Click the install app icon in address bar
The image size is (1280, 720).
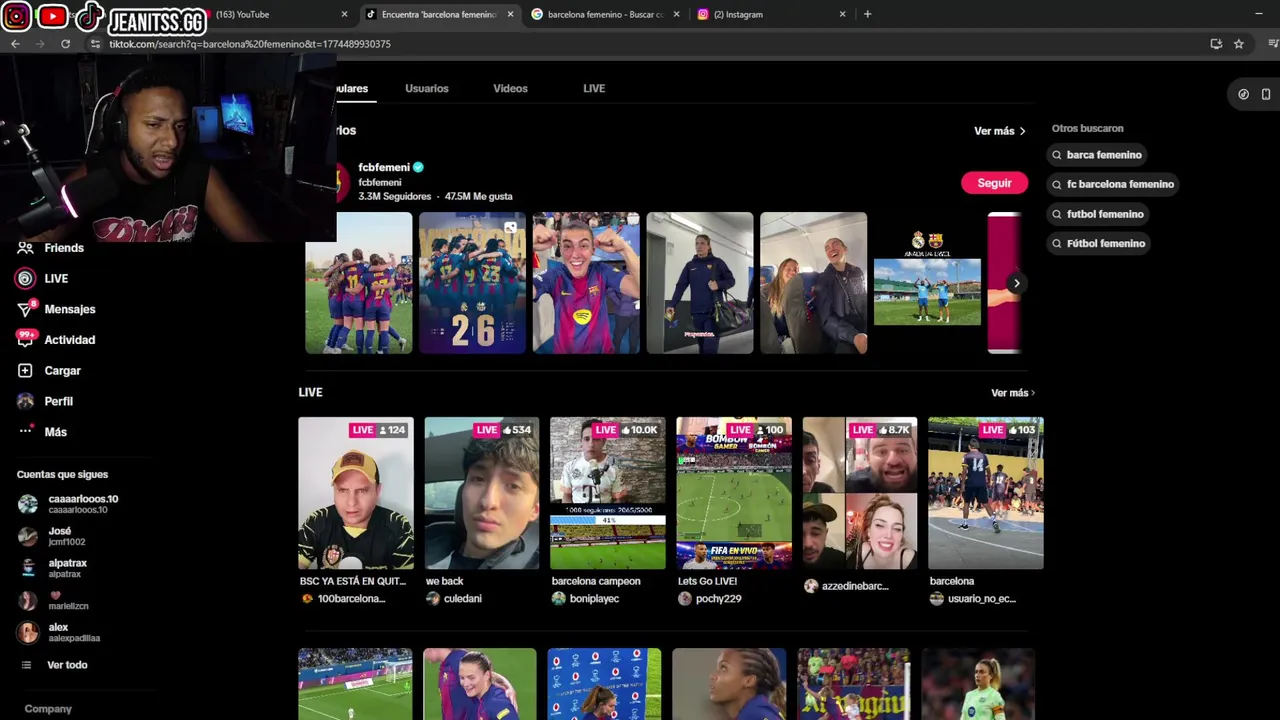click(x=1216, y=44)
